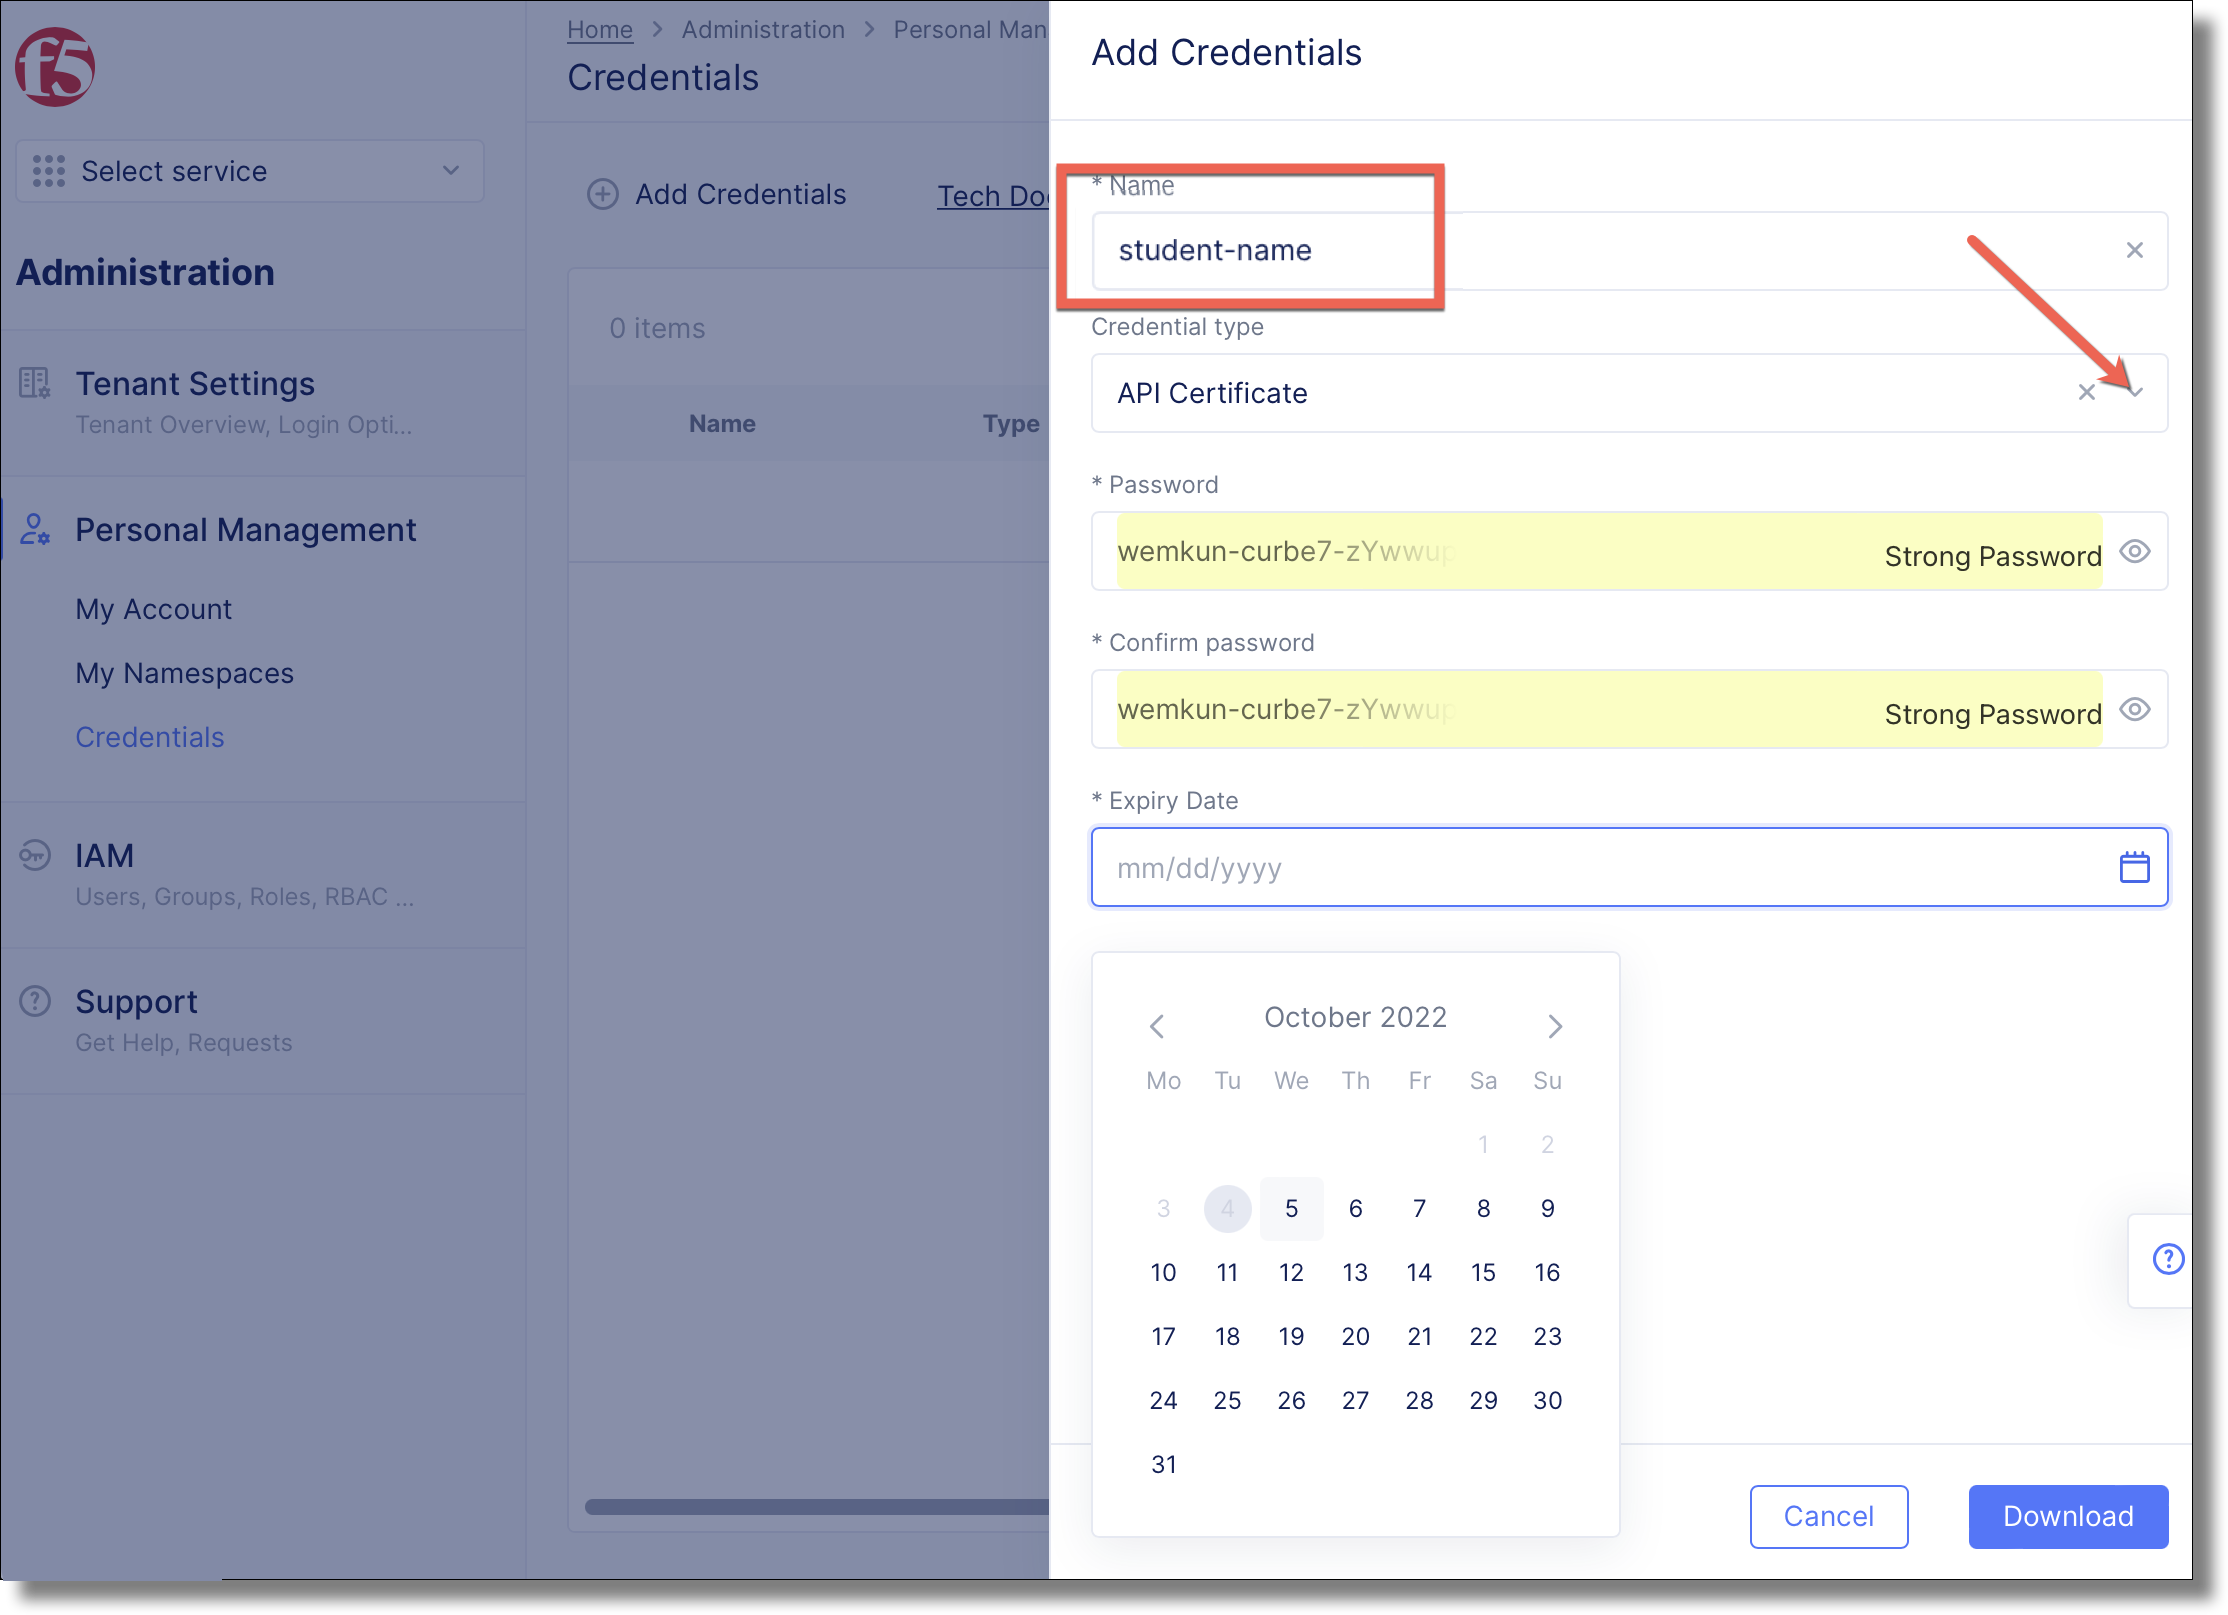Screen dimensions: 2228x1615
Task: Show password with eye icon
Action: (x=2135, y=551)
